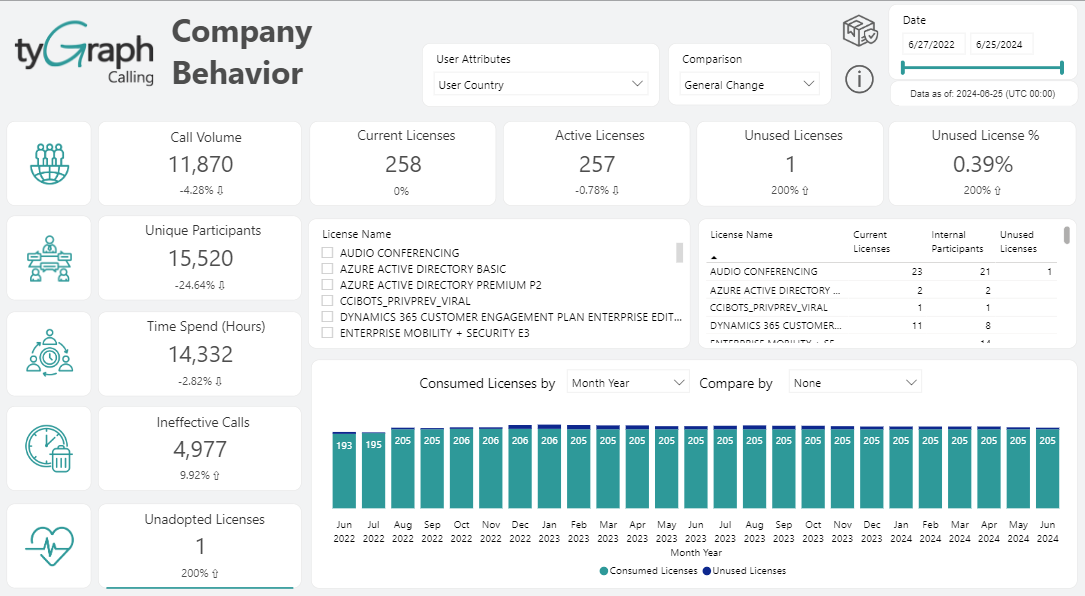Sort by License Name column header
Viewport: 1085px width, 596px height.
(741, 235)
